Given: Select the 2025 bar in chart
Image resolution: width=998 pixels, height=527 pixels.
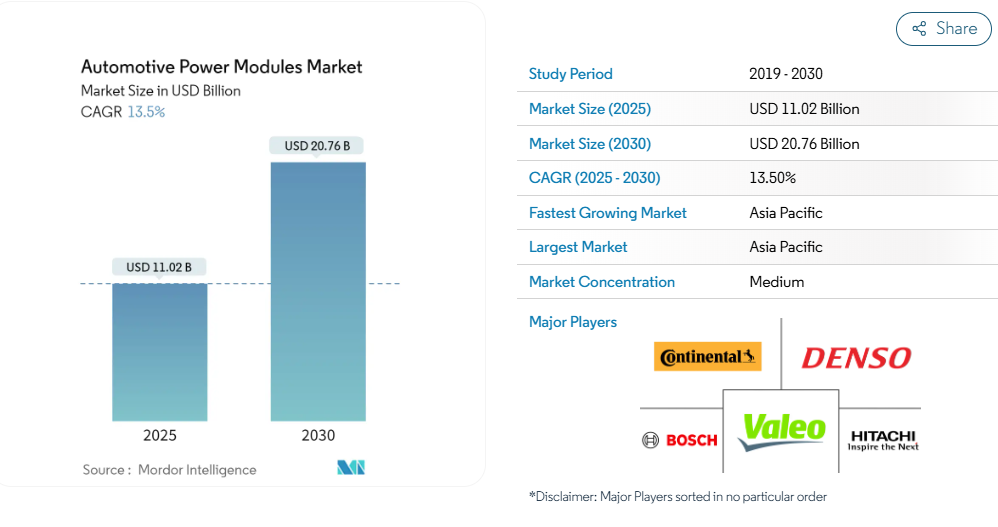Looking at the screenshot, I should 160,351.
